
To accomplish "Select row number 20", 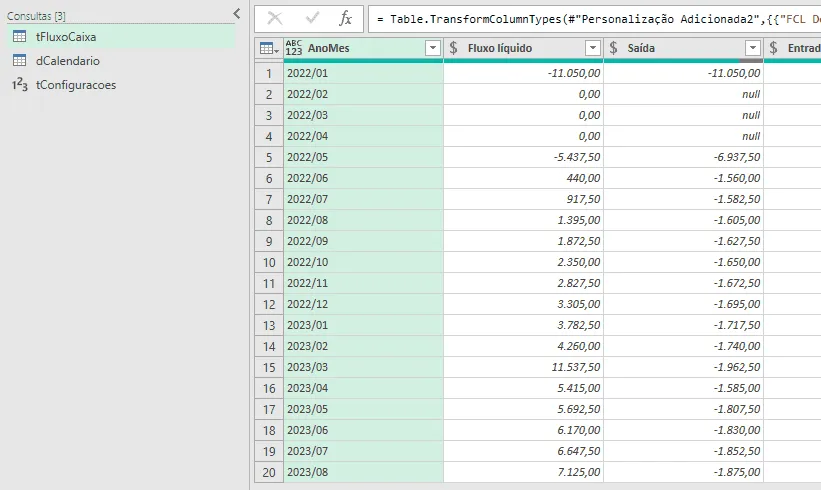I will 269,472.
